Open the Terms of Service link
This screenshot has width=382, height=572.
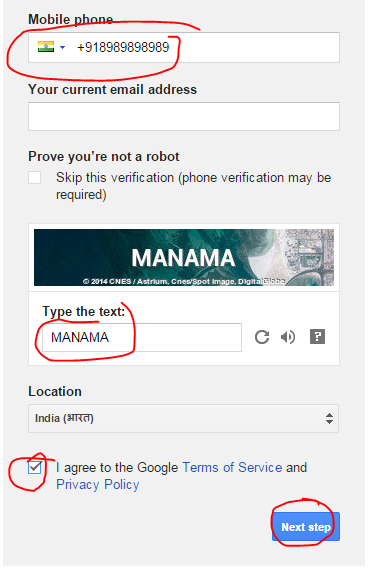point(232,467)
